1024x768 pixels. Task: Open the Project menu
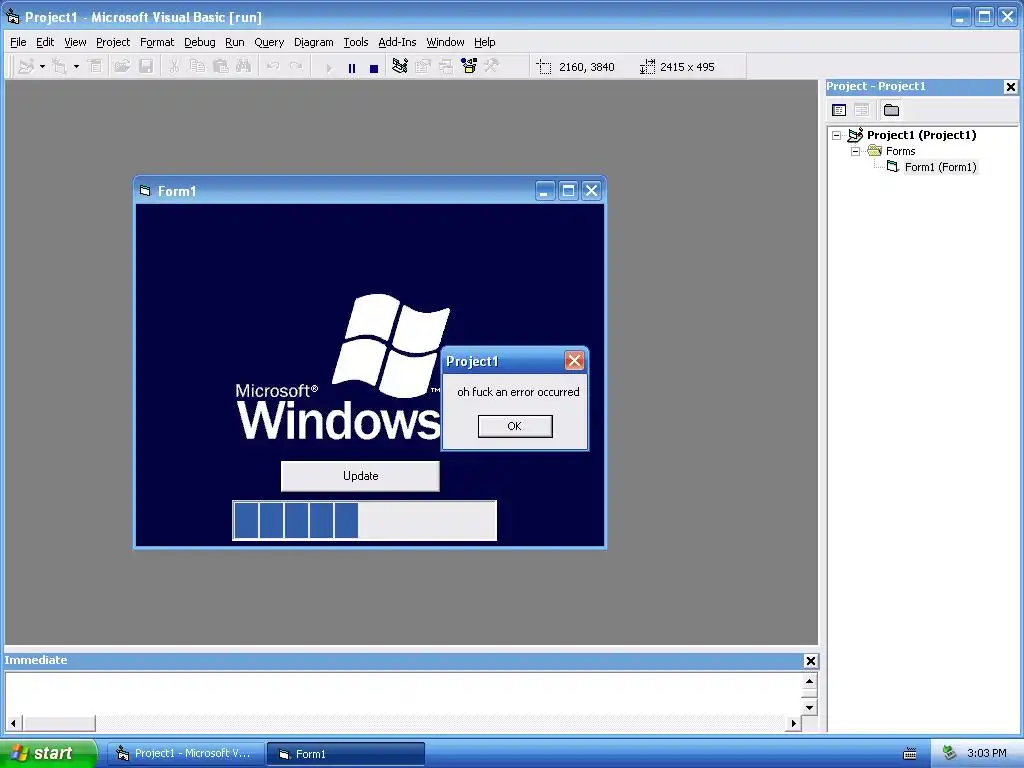[113, 42]
